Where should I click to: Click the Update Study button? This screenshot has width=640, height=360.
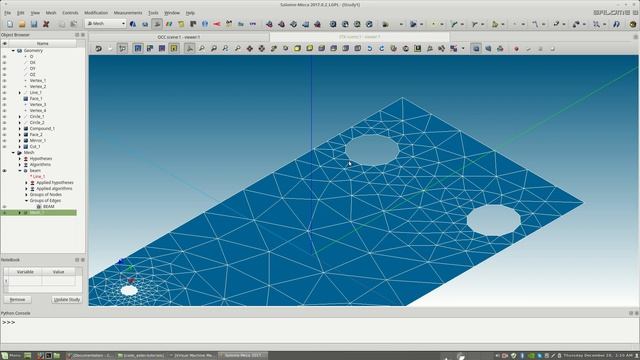[x=67, y=300]
